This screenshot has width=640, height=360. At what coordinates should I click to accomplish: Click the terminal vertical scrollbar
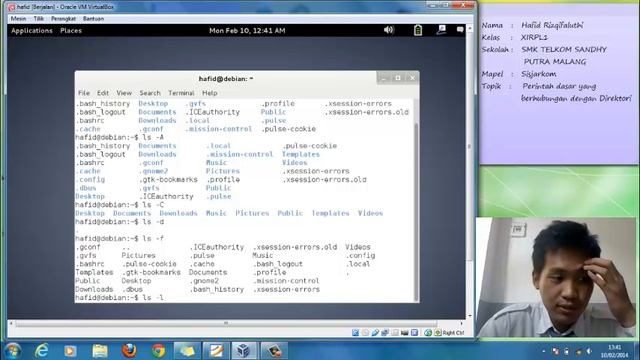pos(416,211)
